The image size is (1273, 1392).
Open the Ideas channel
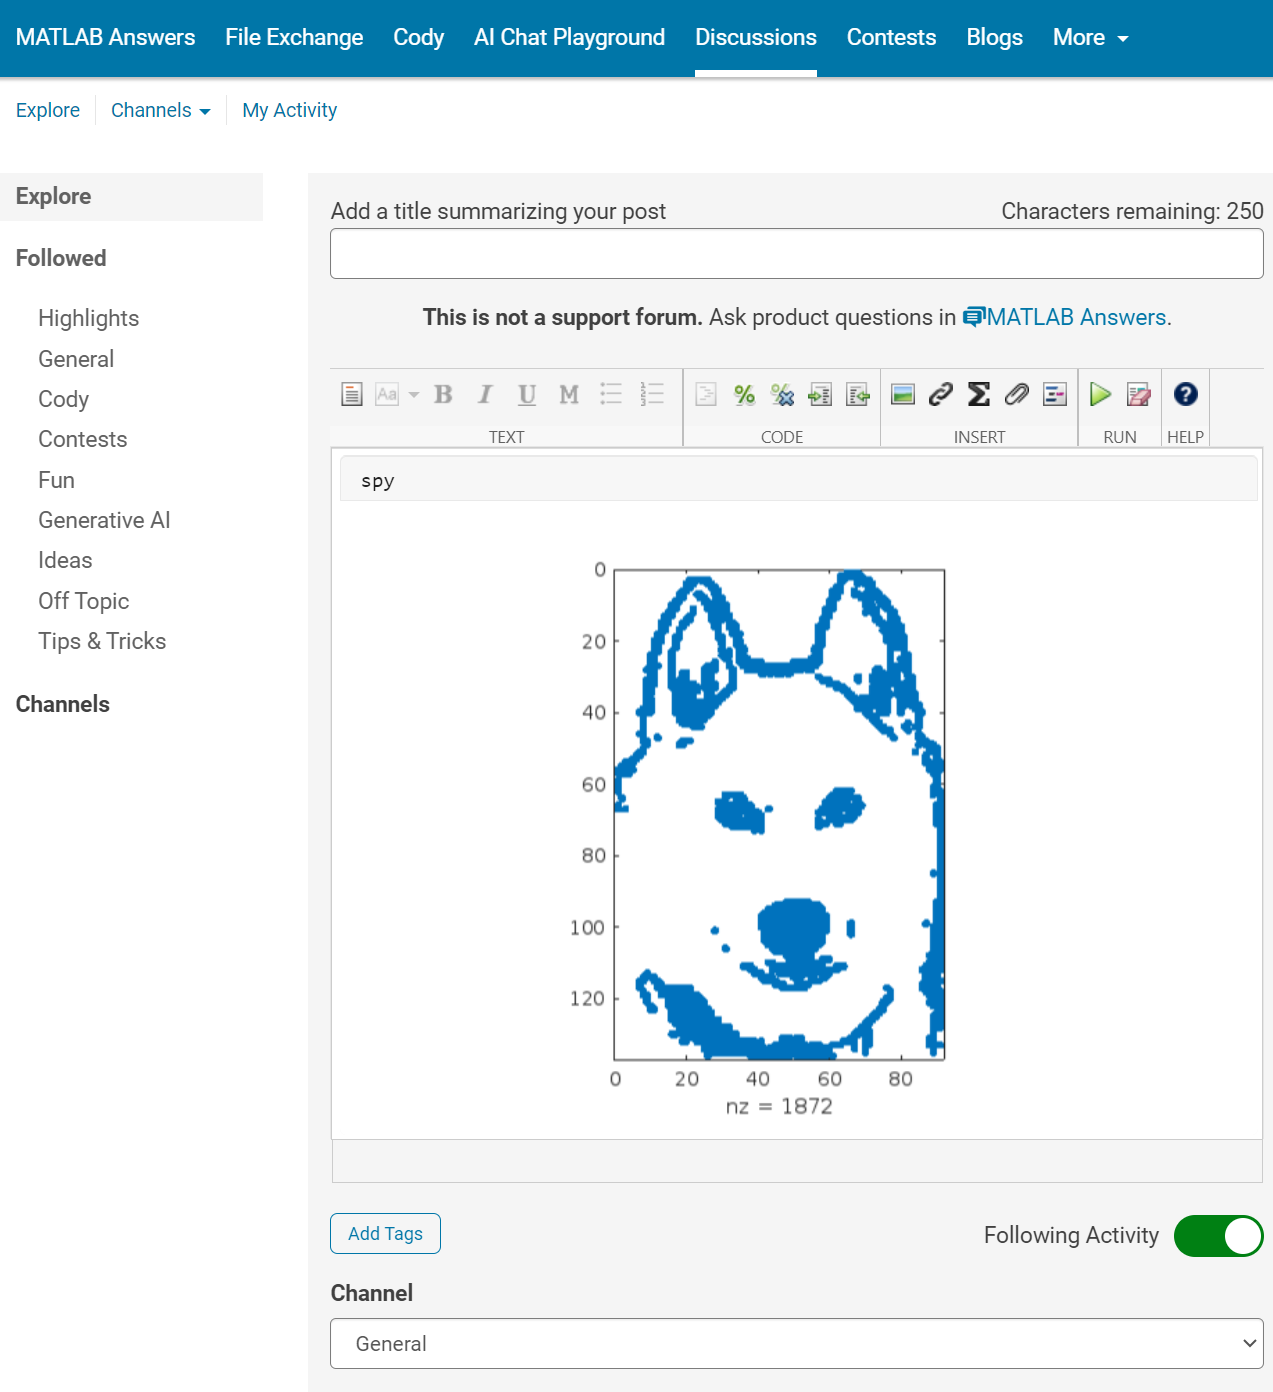pyautogui.click(x=65, y=560)
